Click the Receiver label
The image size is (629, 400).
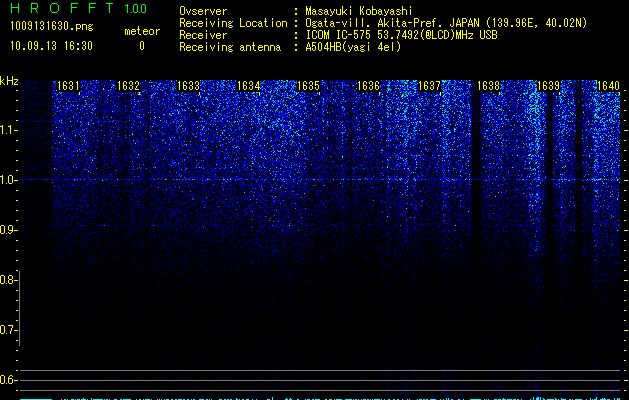tap(203, 35)
